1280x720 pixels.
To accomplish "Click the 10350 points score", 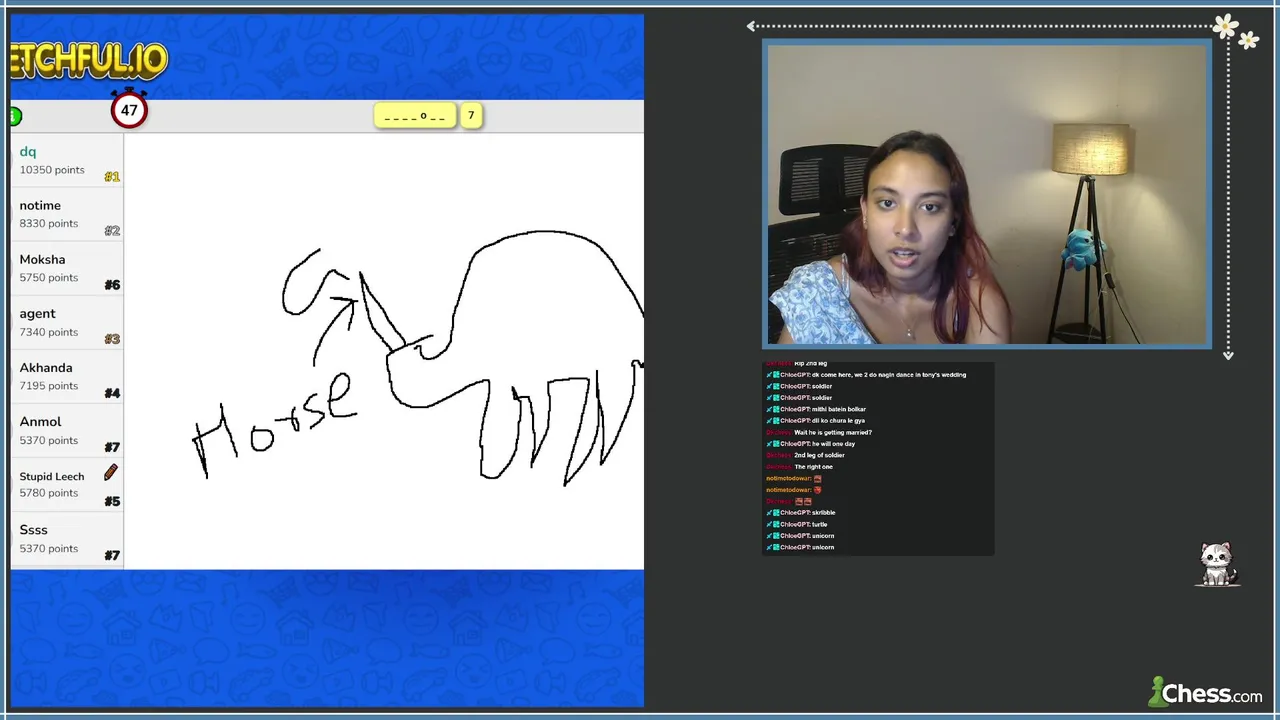I will (x=52, y=170).
